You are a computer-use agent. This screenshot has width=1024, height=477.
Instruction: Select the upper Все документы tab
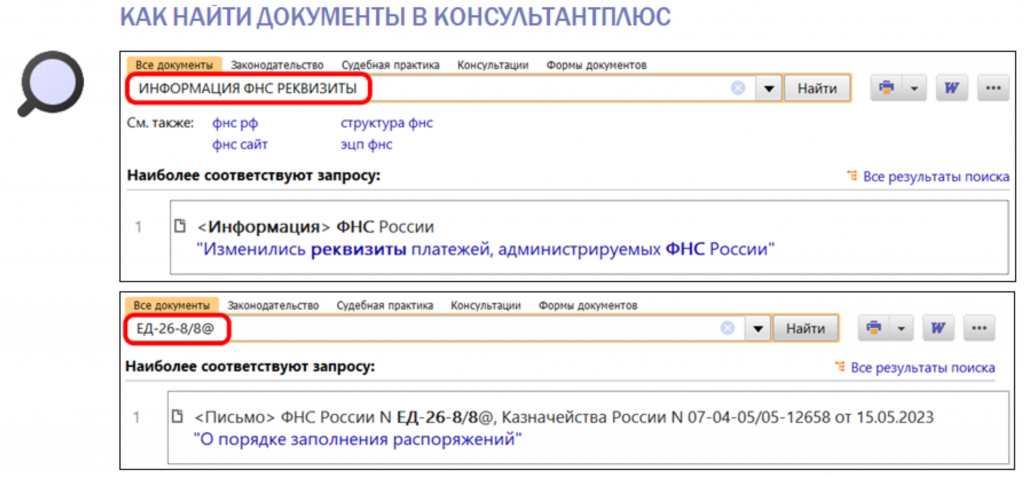[174, 65]
